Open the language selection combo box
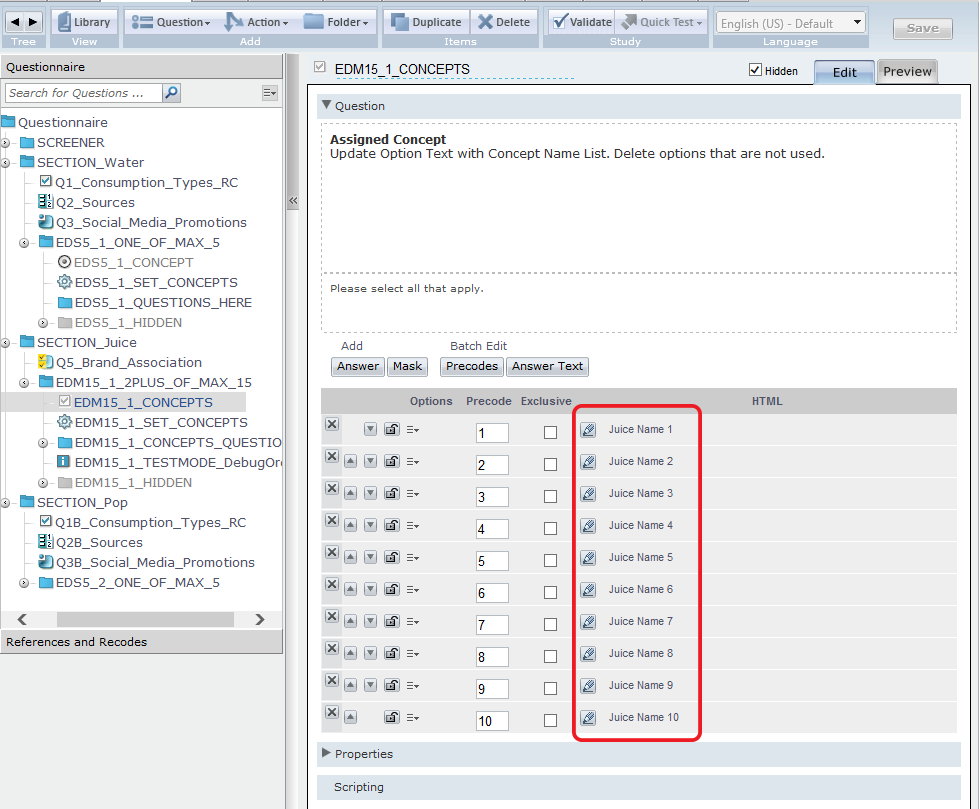 pyautogui.click(x=791, y=23)
